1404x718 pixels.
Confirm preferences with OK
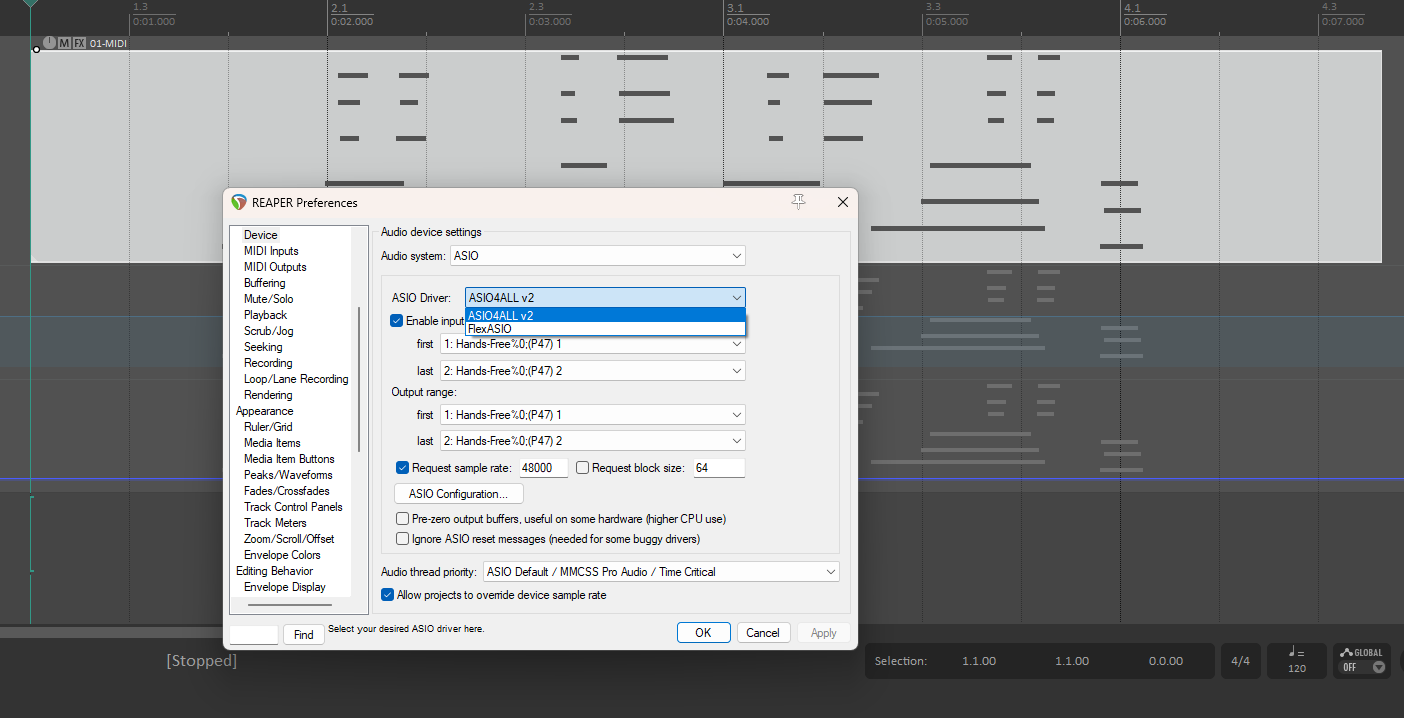(703, 633)
